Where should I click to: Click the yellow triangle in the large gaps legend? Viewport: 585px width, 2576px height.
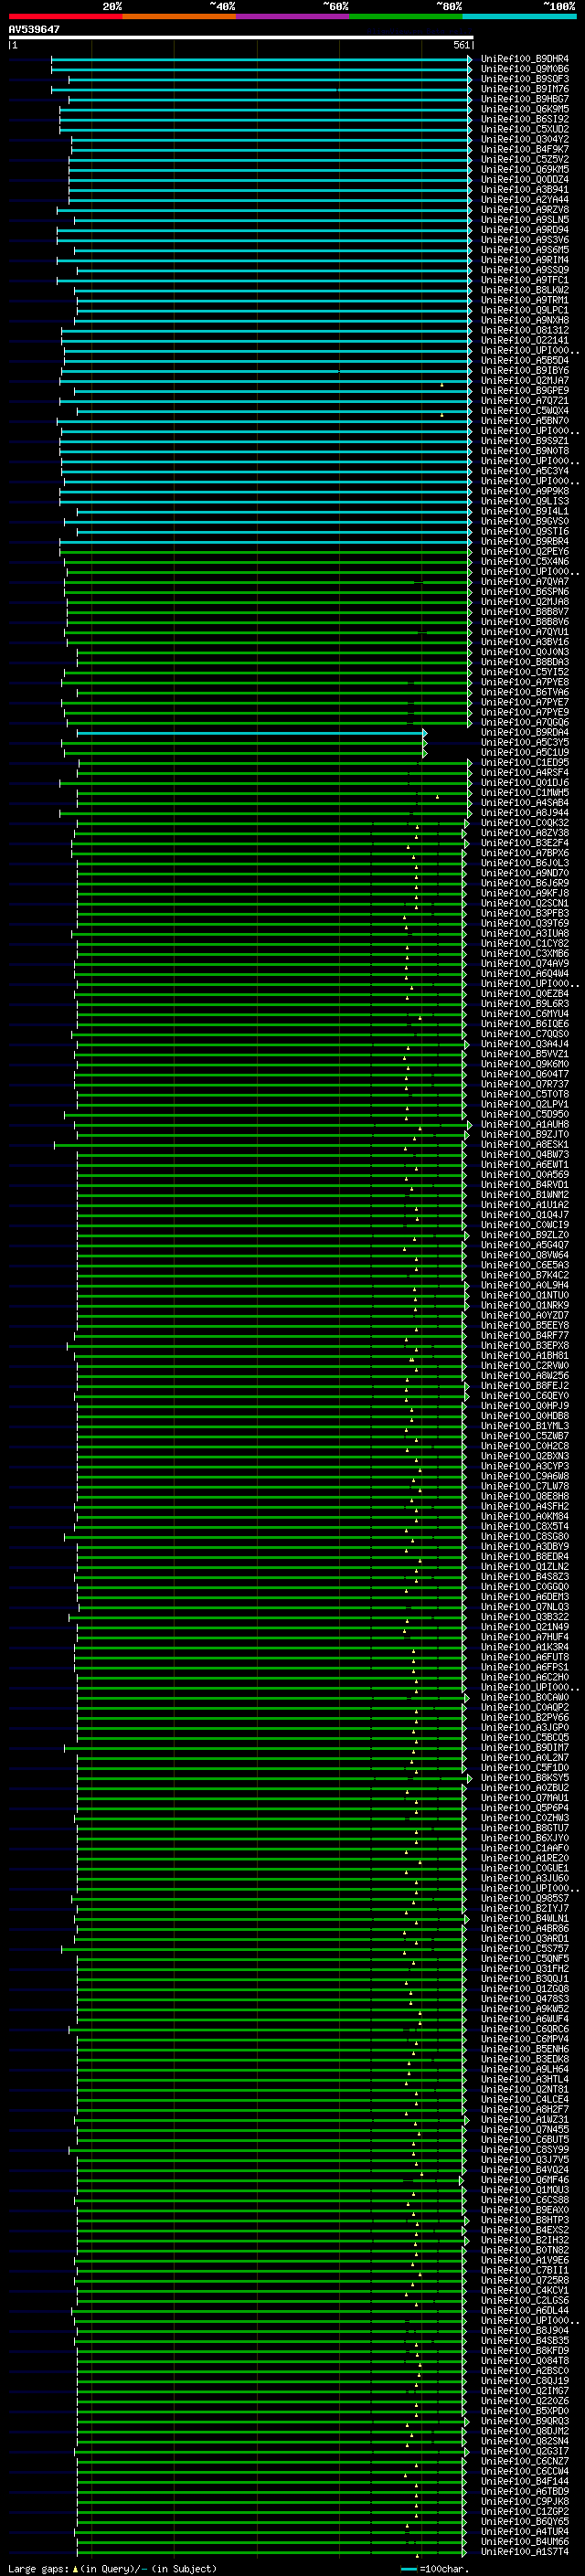(x=75, y=2568)
